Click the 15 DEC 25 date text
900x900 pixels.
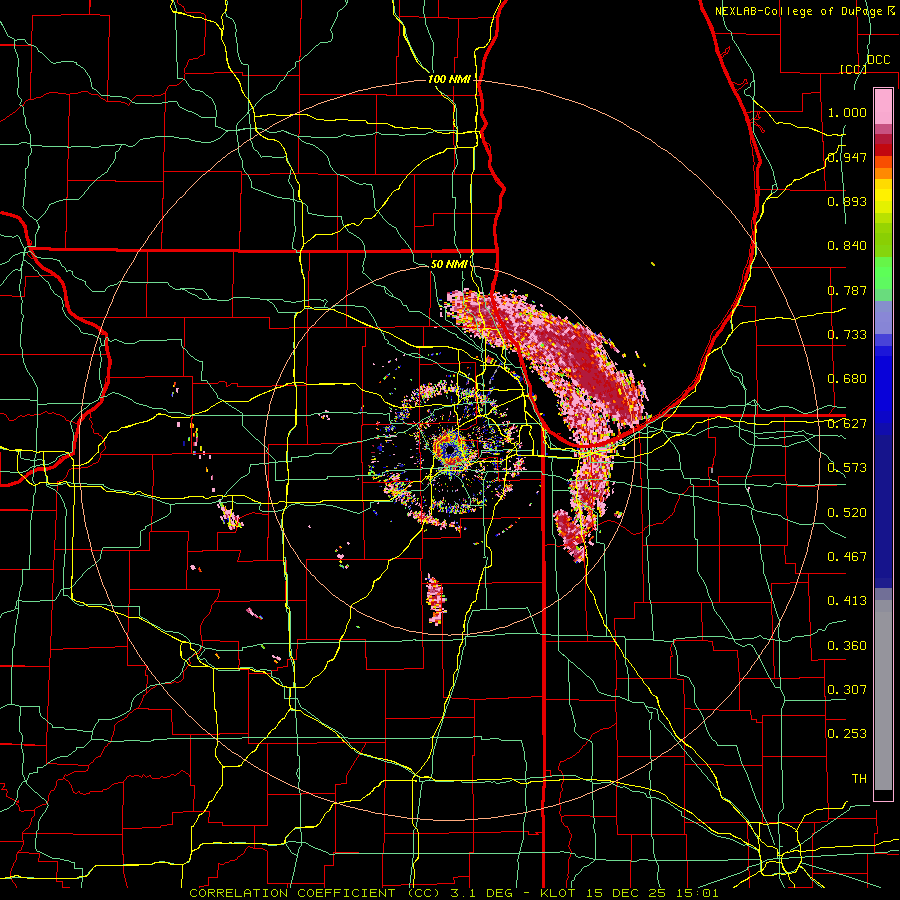click(x=625, y=893)
